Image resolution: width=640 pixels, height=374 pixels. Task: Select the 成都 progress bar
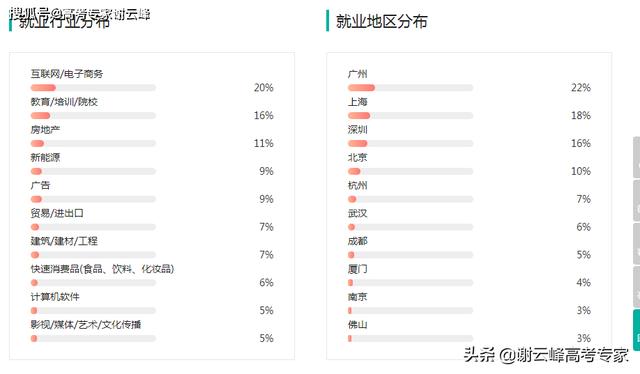(x=410, y=255)
